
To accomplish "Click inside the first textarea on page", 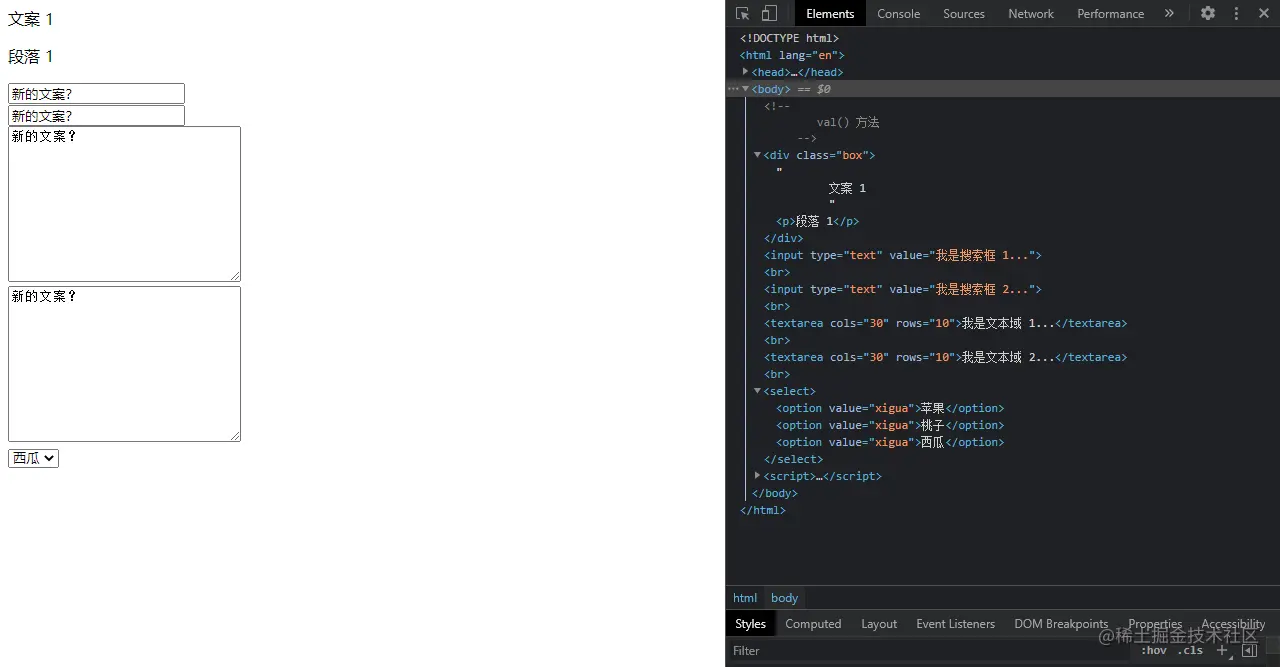I will coord(124,203).
